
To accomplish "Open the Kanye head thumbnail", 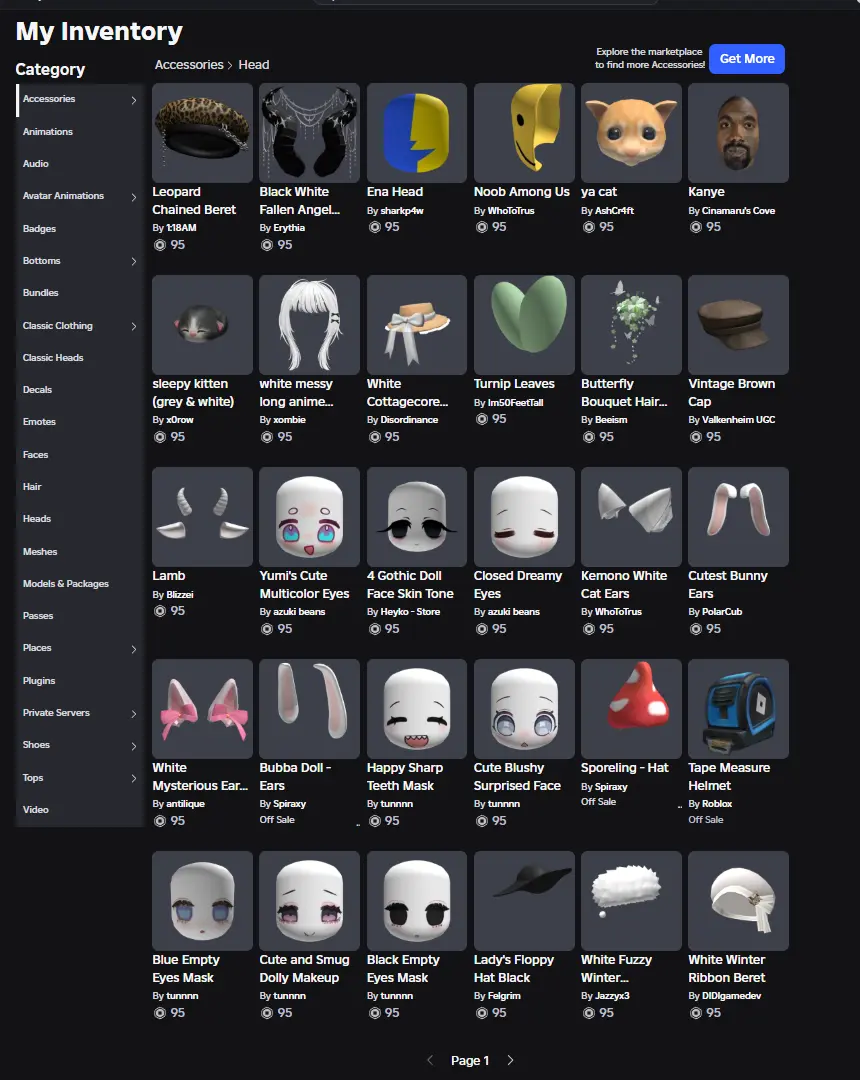I will (738, 133).
